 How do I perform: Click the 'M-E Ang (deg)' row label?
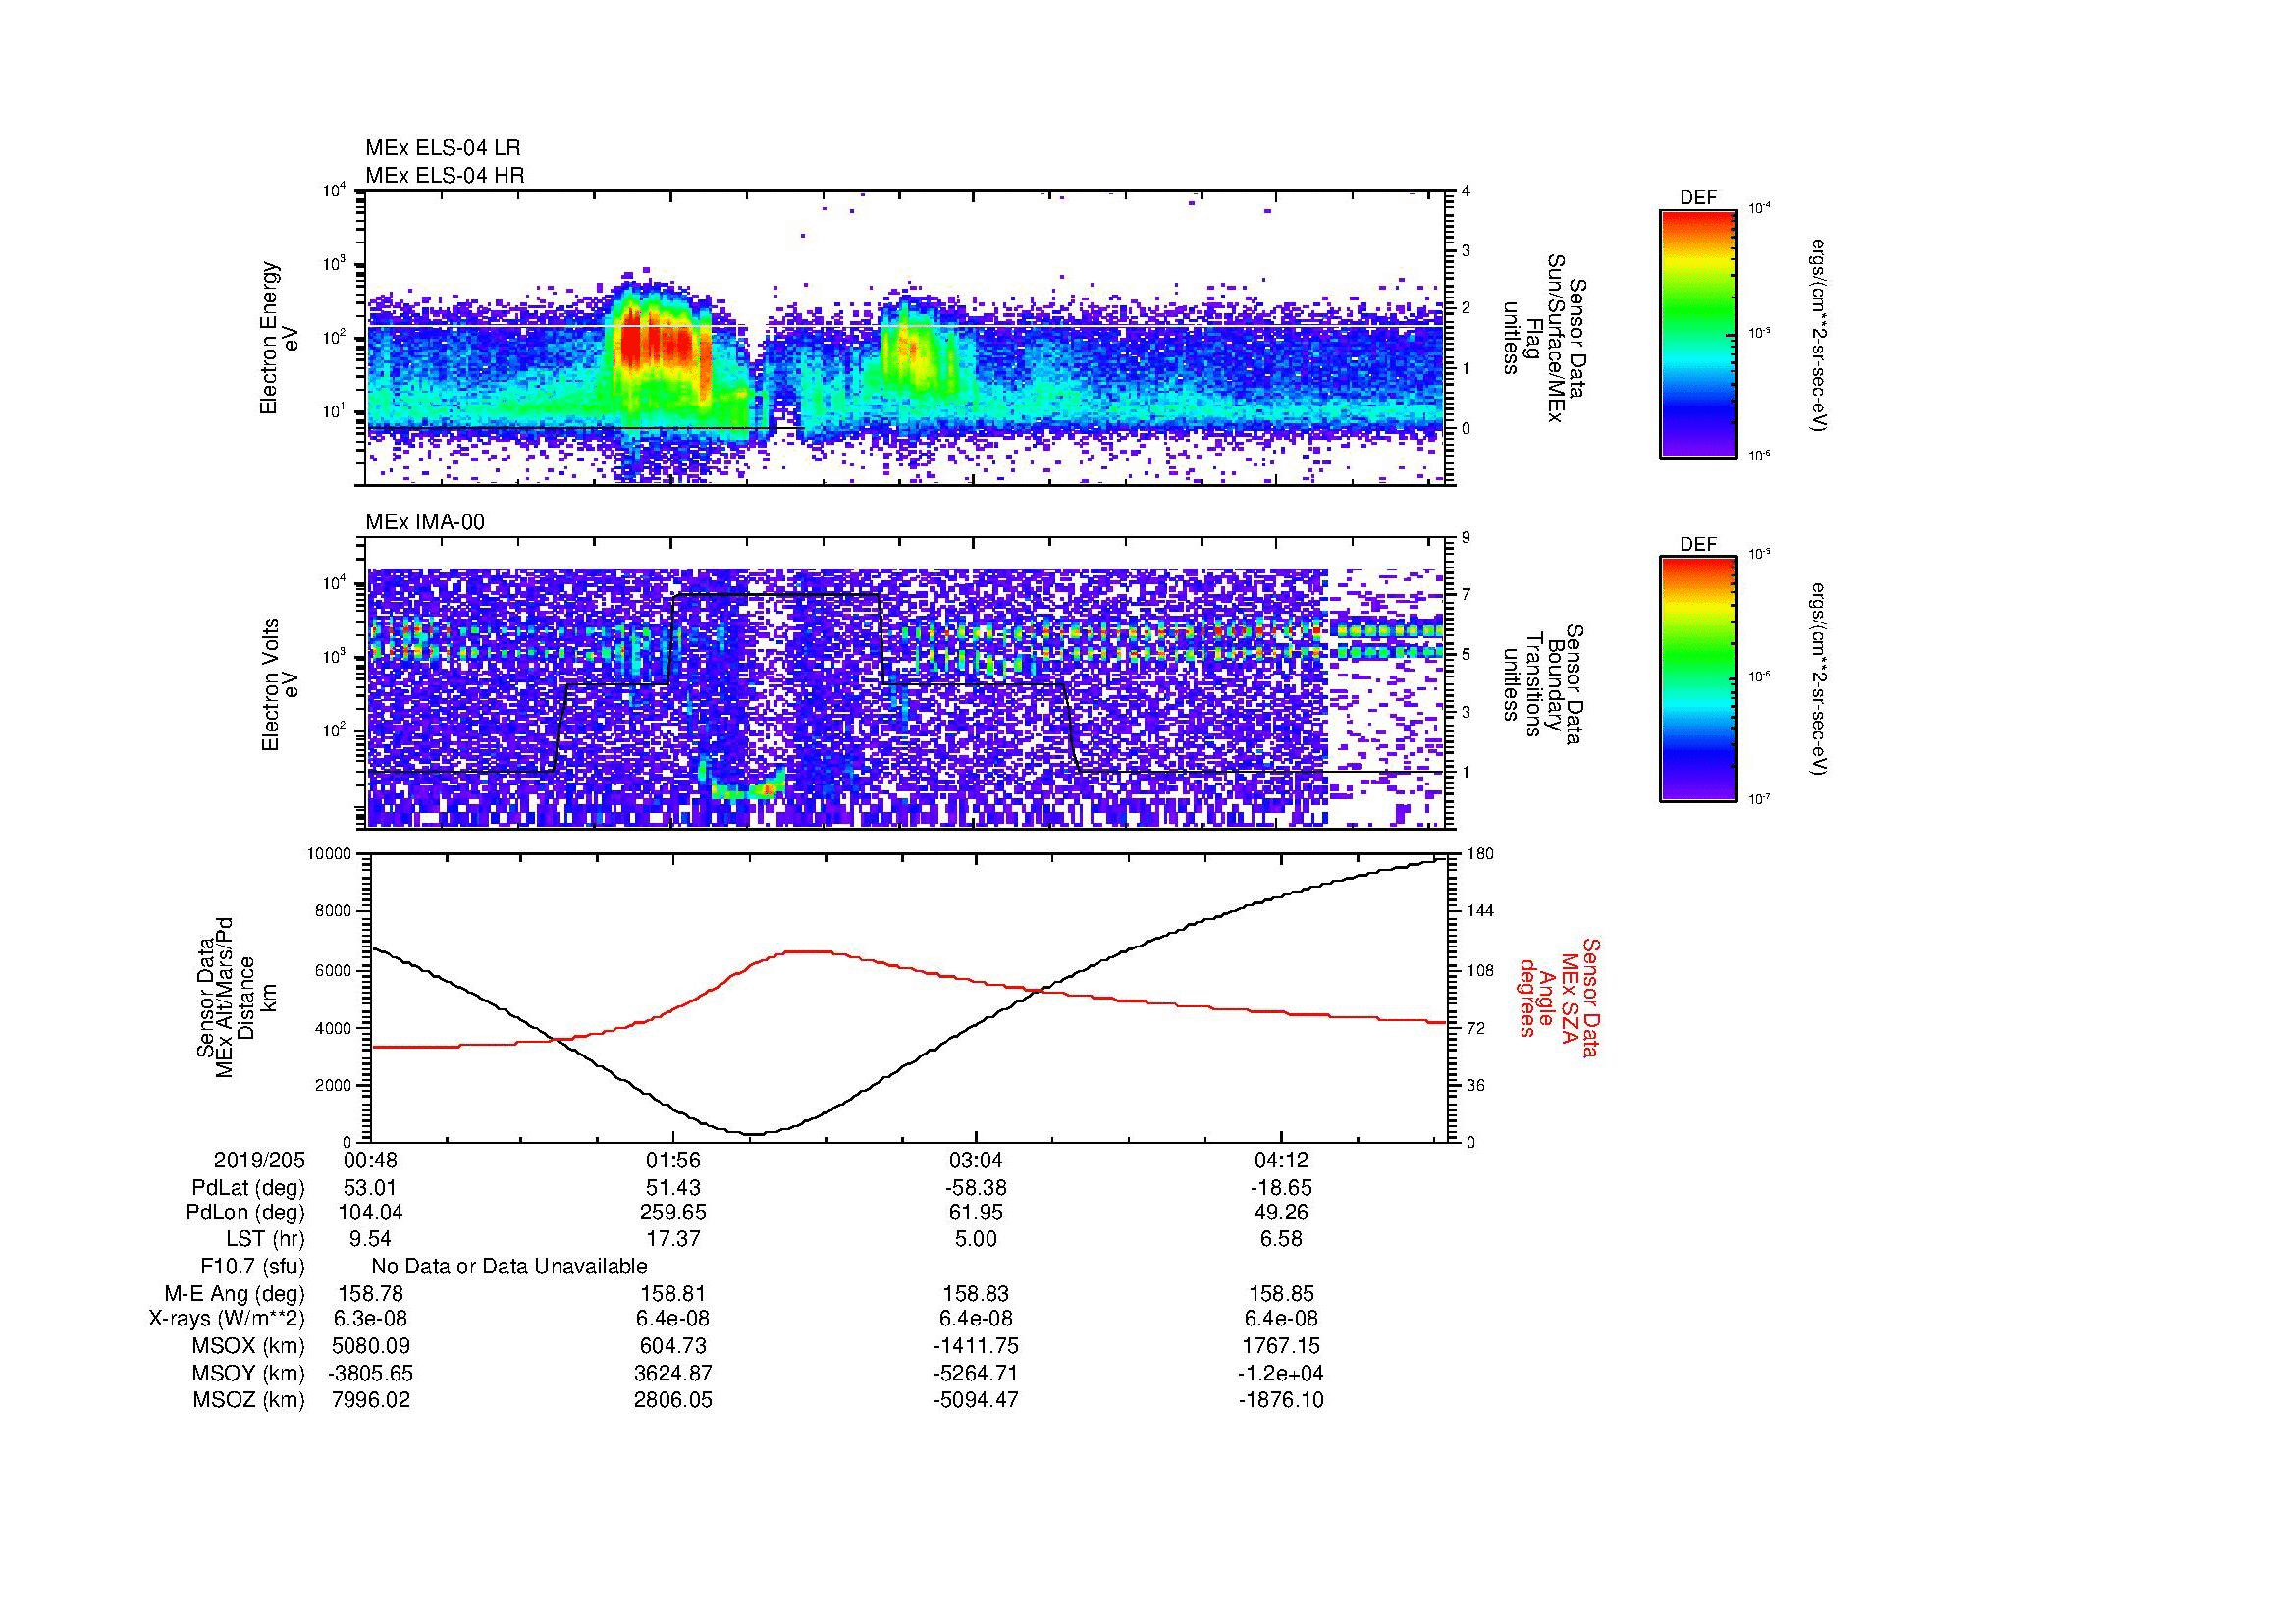(235, 1294)
